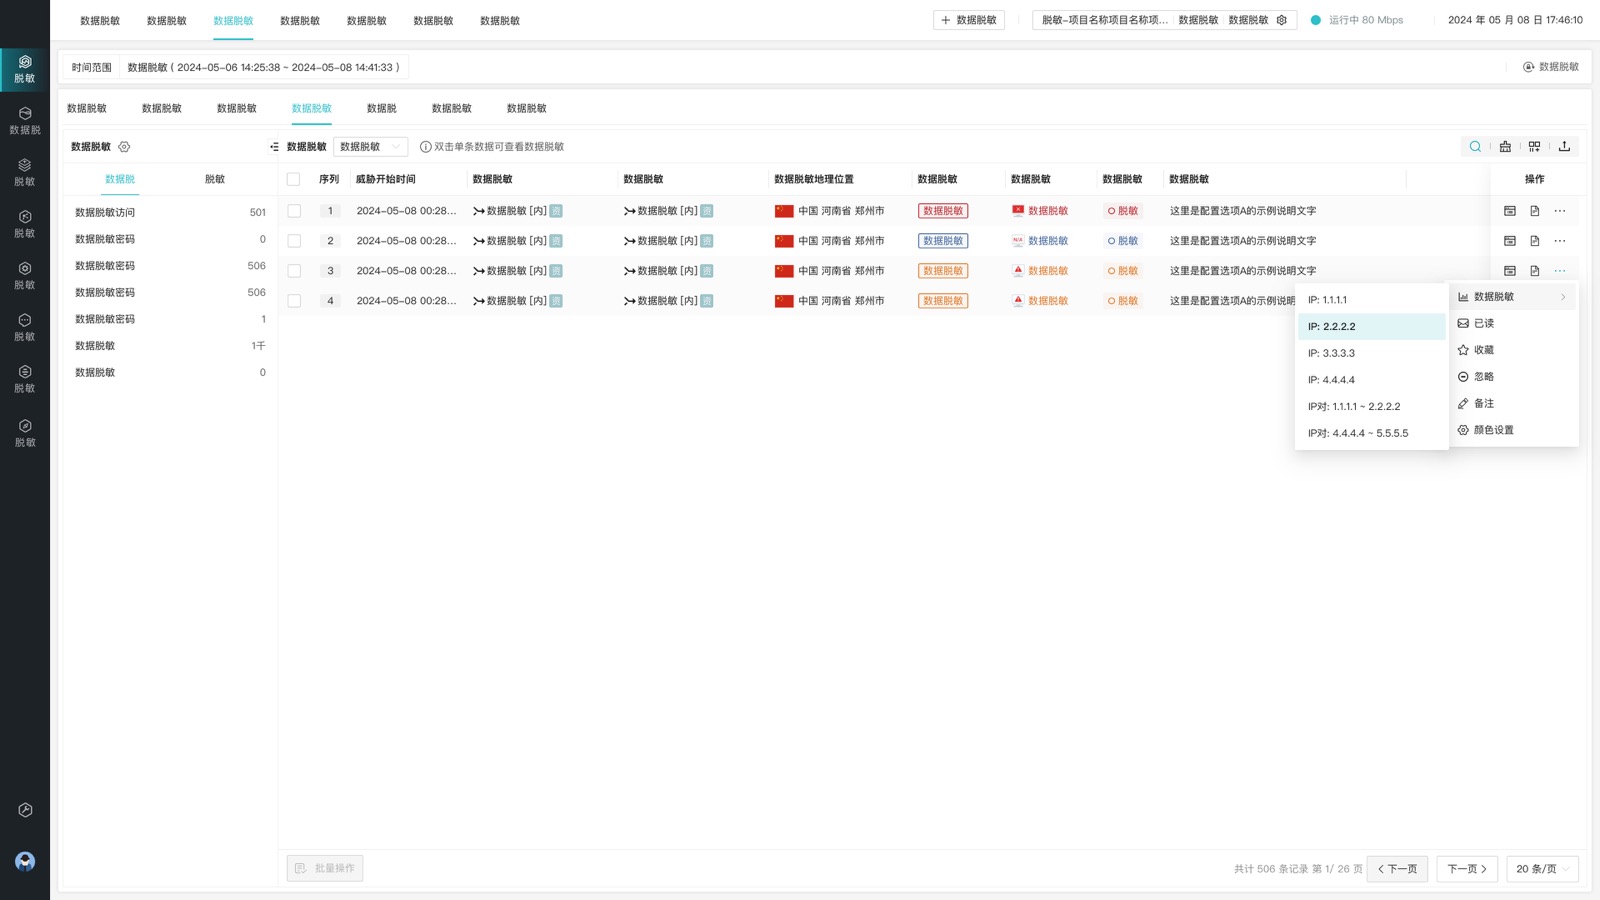The width and height of the screenshot is (1600, 900).
Task: Select IP: 2.2.2.2 in submenu
Action: point(1372,327)
